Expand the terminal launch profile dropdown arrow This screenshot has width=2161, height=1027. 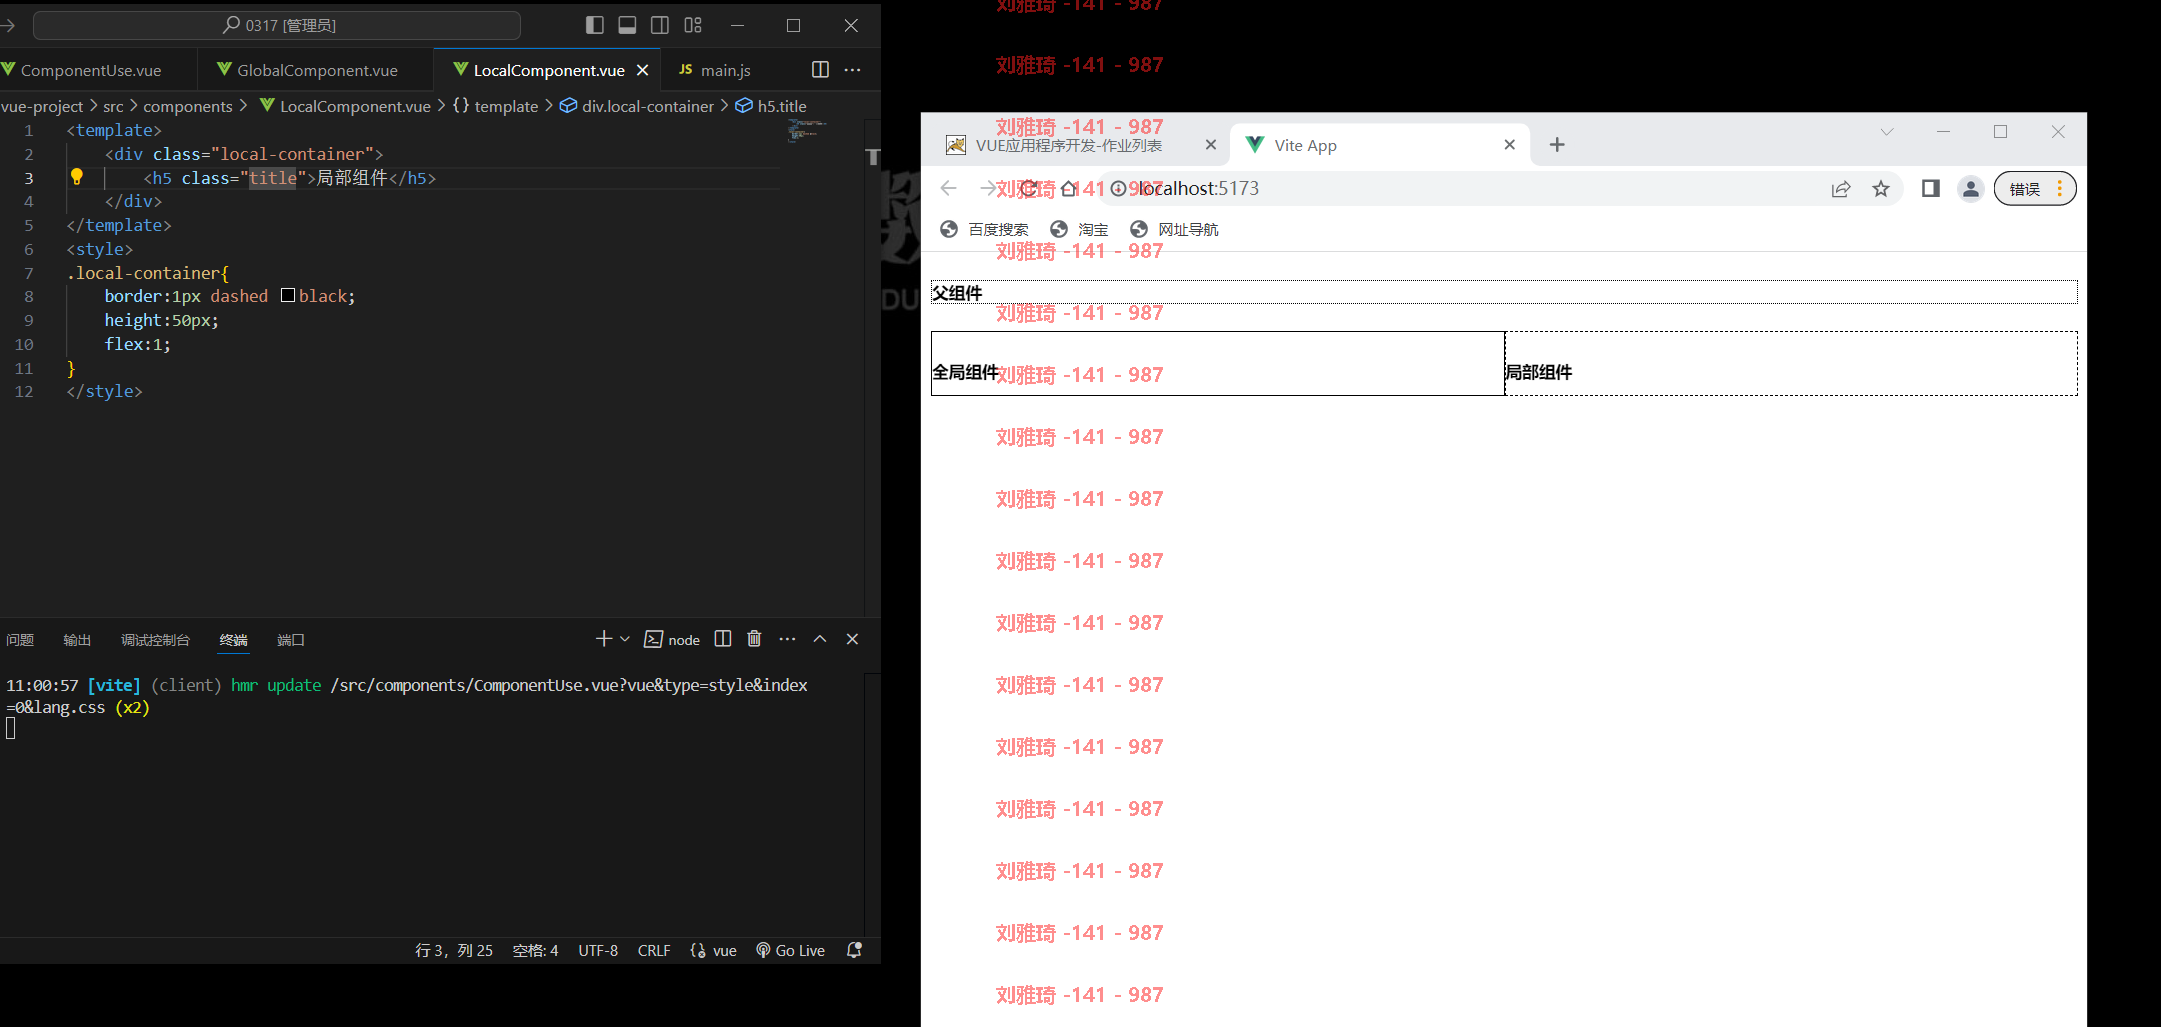coord(625,639)
